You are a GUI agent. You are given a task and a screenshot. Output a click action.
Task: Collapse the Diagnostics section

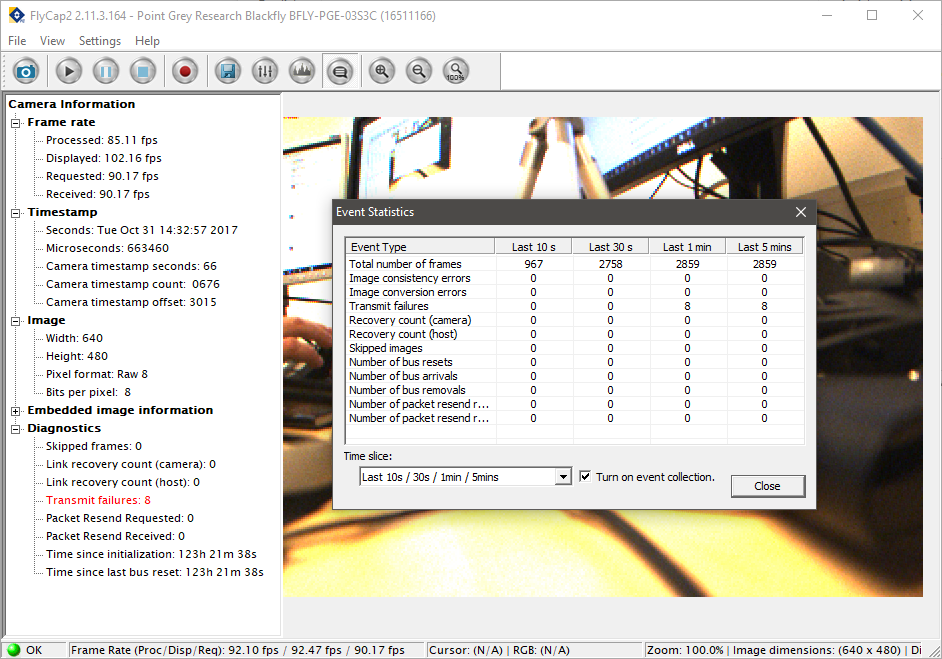13,428
